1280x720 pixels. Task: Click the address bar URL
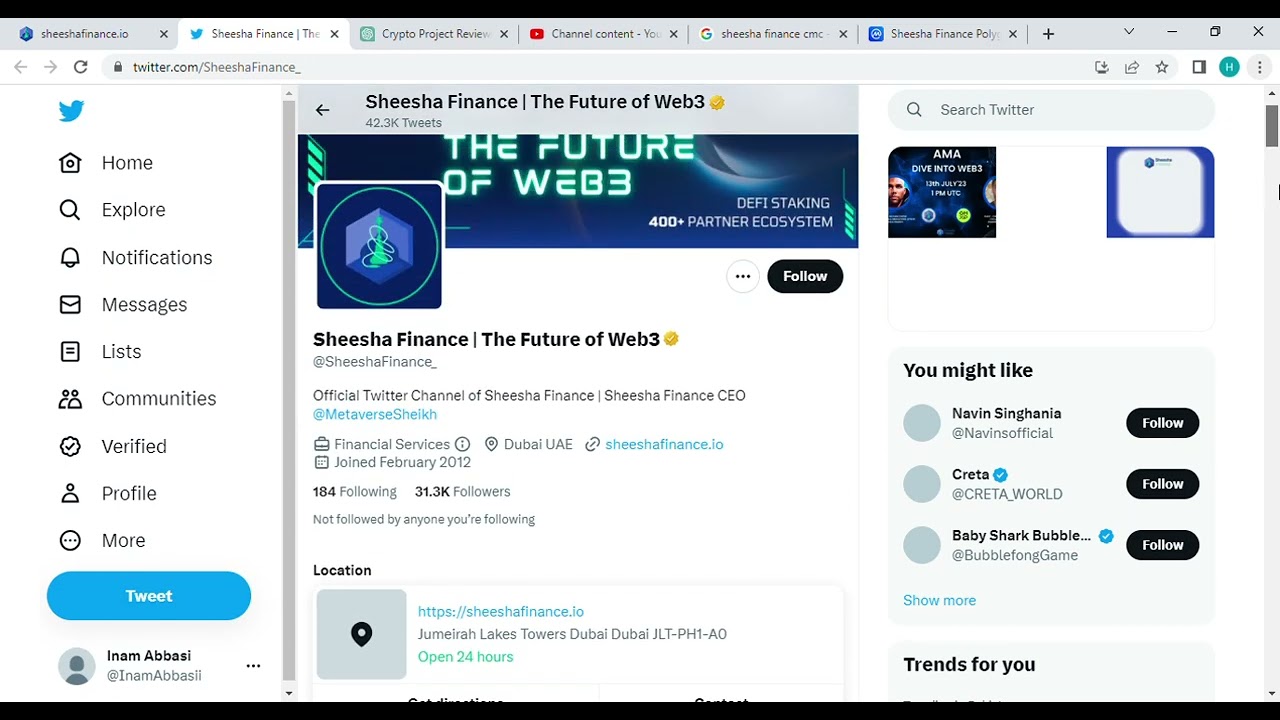(217, 67)
